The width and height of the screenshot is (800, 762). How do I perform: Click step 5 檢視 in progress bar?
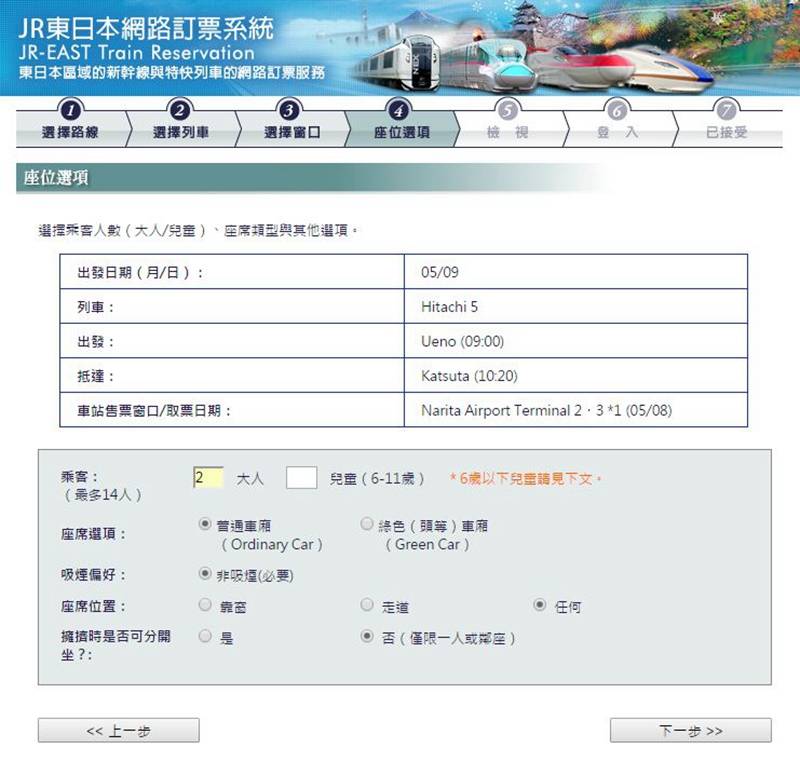point(508,132)
